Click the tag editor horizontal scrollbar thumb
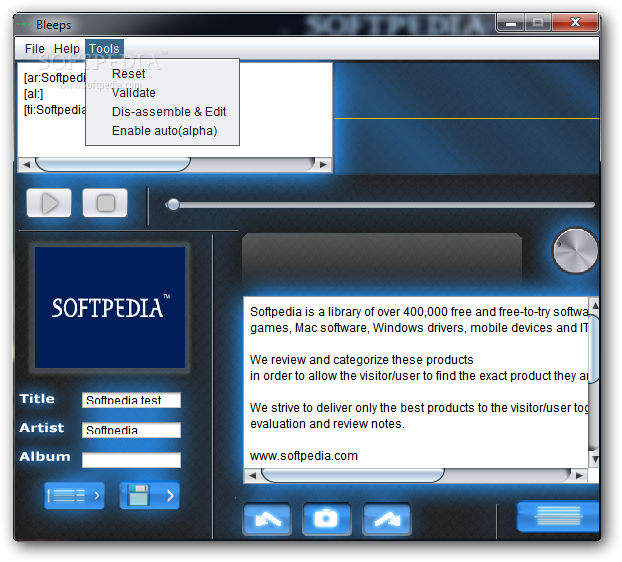Image resolution: width=622 pixels, height=562 pixels. click(113, 164)
